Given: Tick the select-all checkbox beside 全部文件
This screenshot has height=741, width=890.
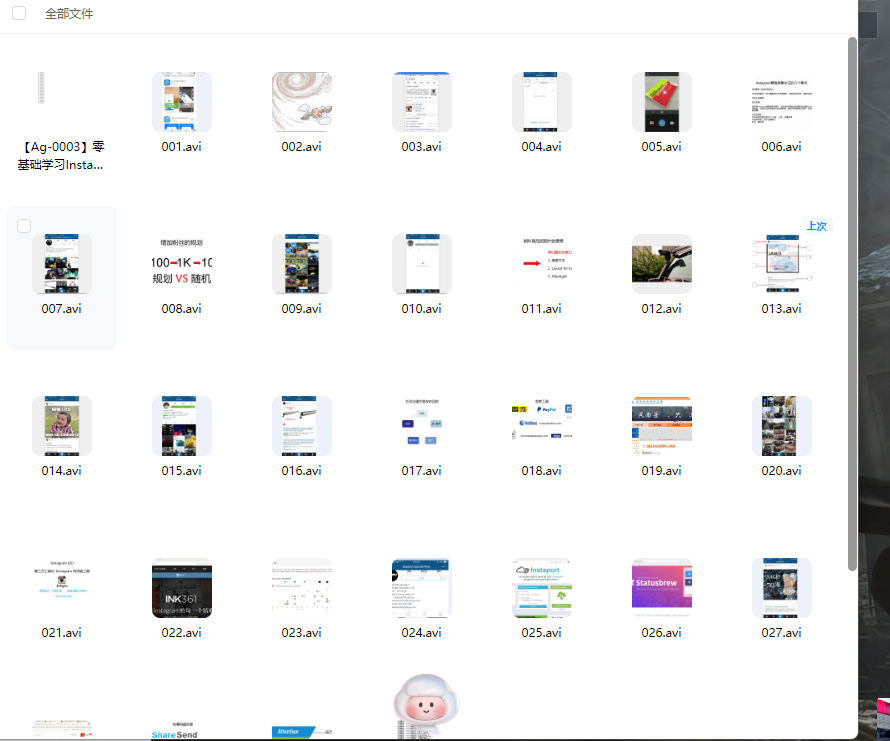Looking at the screenshot, I should (19, 14).
